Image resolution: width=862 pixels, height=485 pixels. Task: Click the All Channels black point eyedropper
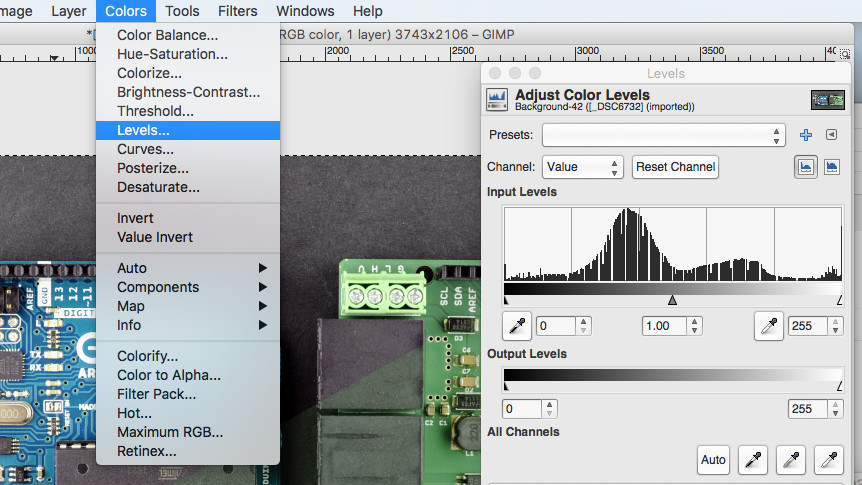752,459
